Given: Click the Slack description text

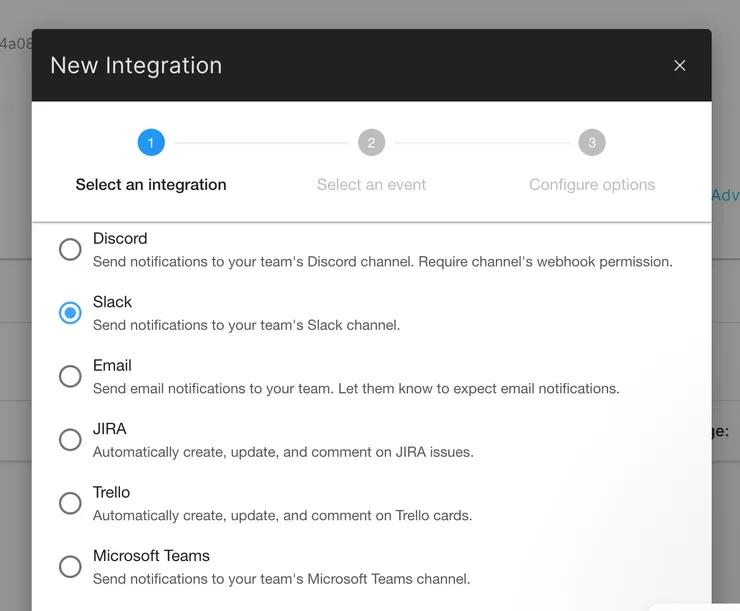Looking at the screenshot, I should click(246, 325).
